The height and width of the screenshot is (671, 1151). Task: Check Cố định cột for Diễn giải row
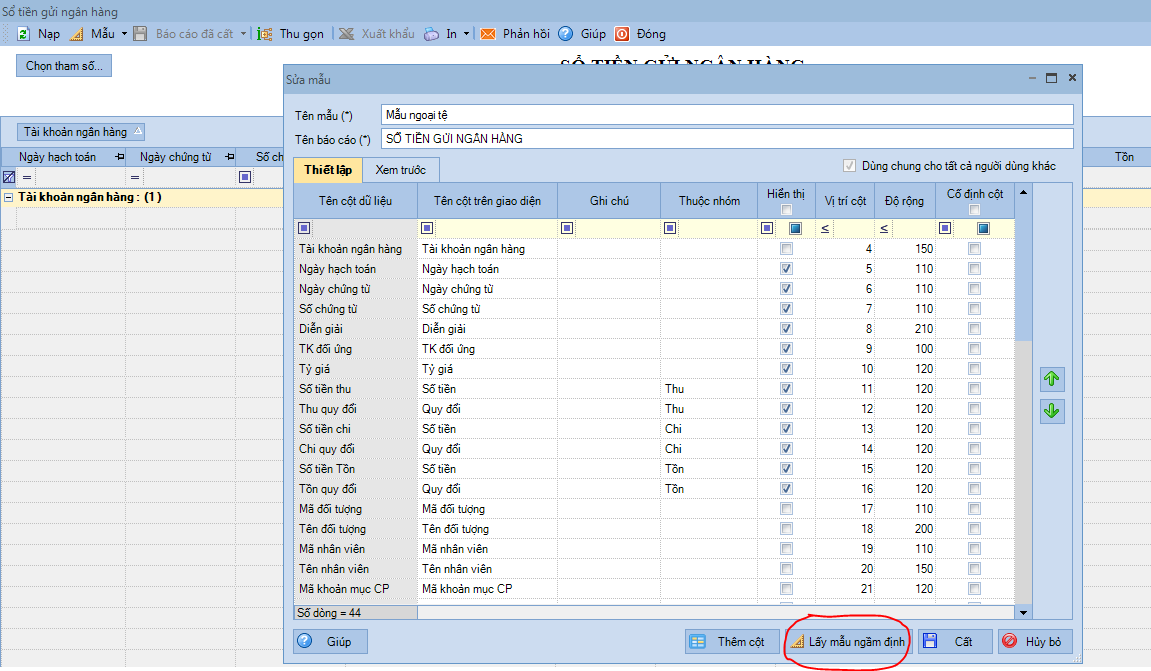974,329
